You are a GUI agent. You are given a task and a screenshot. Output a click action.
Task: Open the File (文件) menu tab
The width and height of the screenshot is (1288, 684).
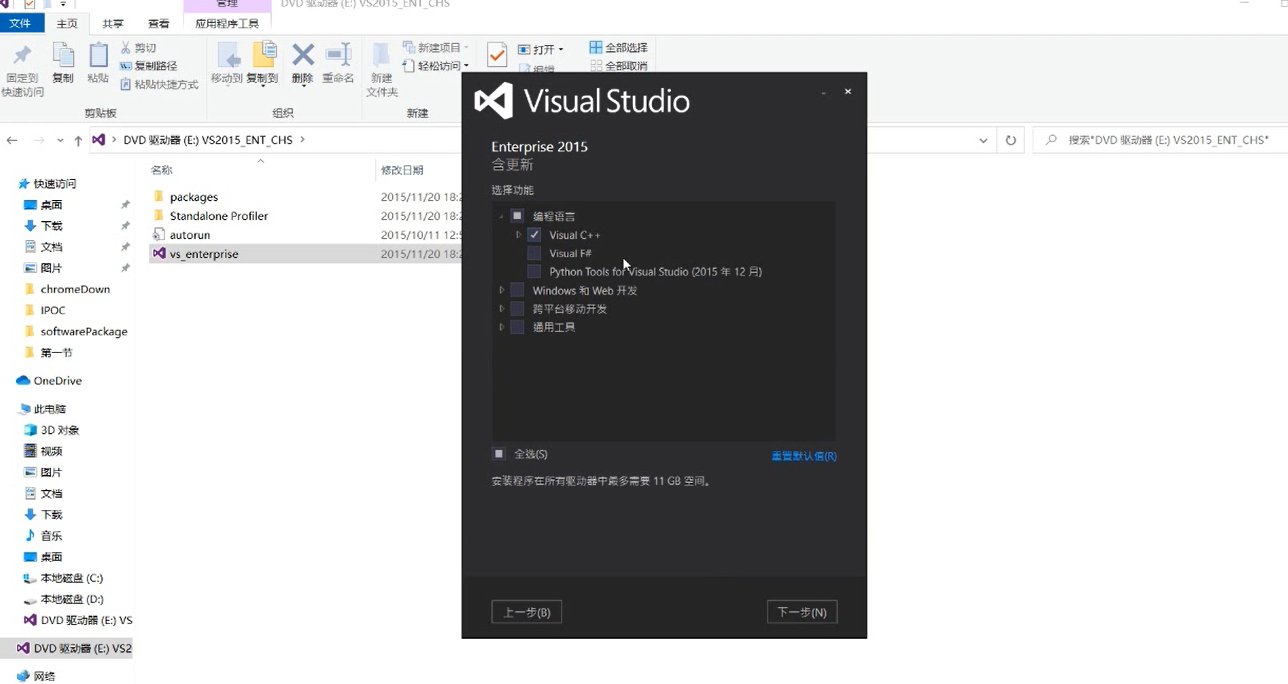point(20,23)
